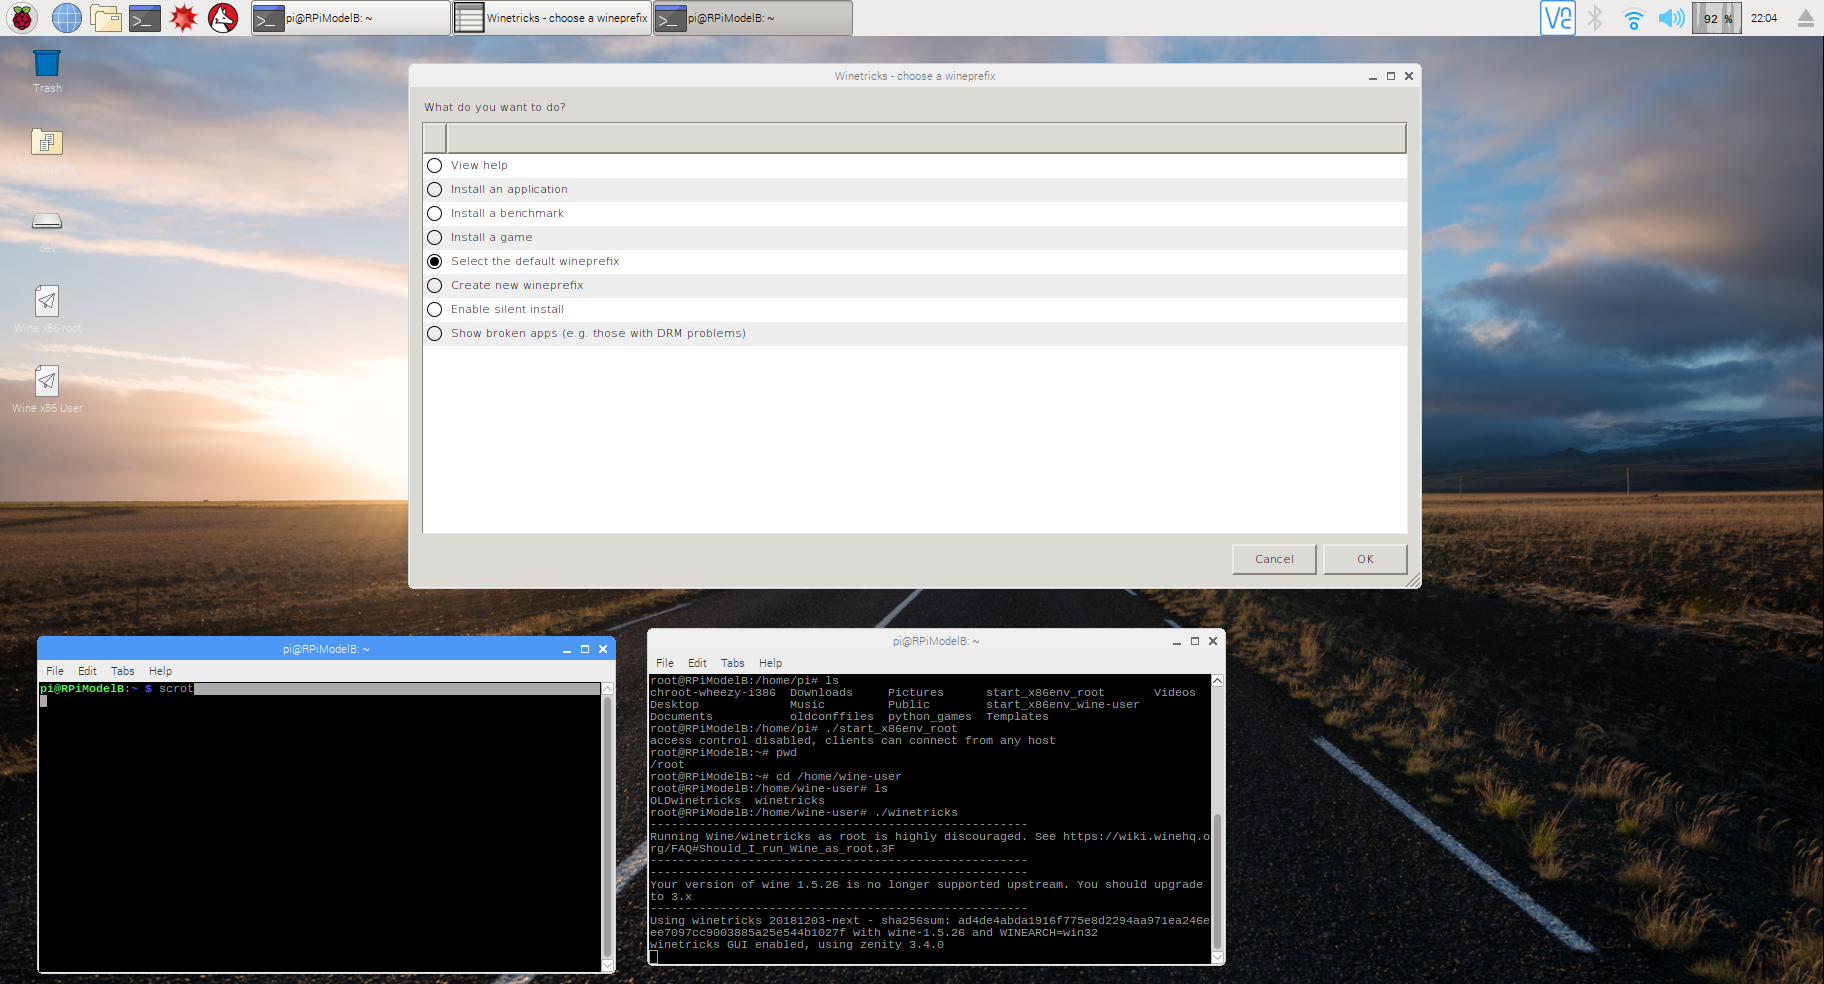Select the document desktop icon below Trash
The height and width of the screenshot is (984, 1824).
coord(47,142)
